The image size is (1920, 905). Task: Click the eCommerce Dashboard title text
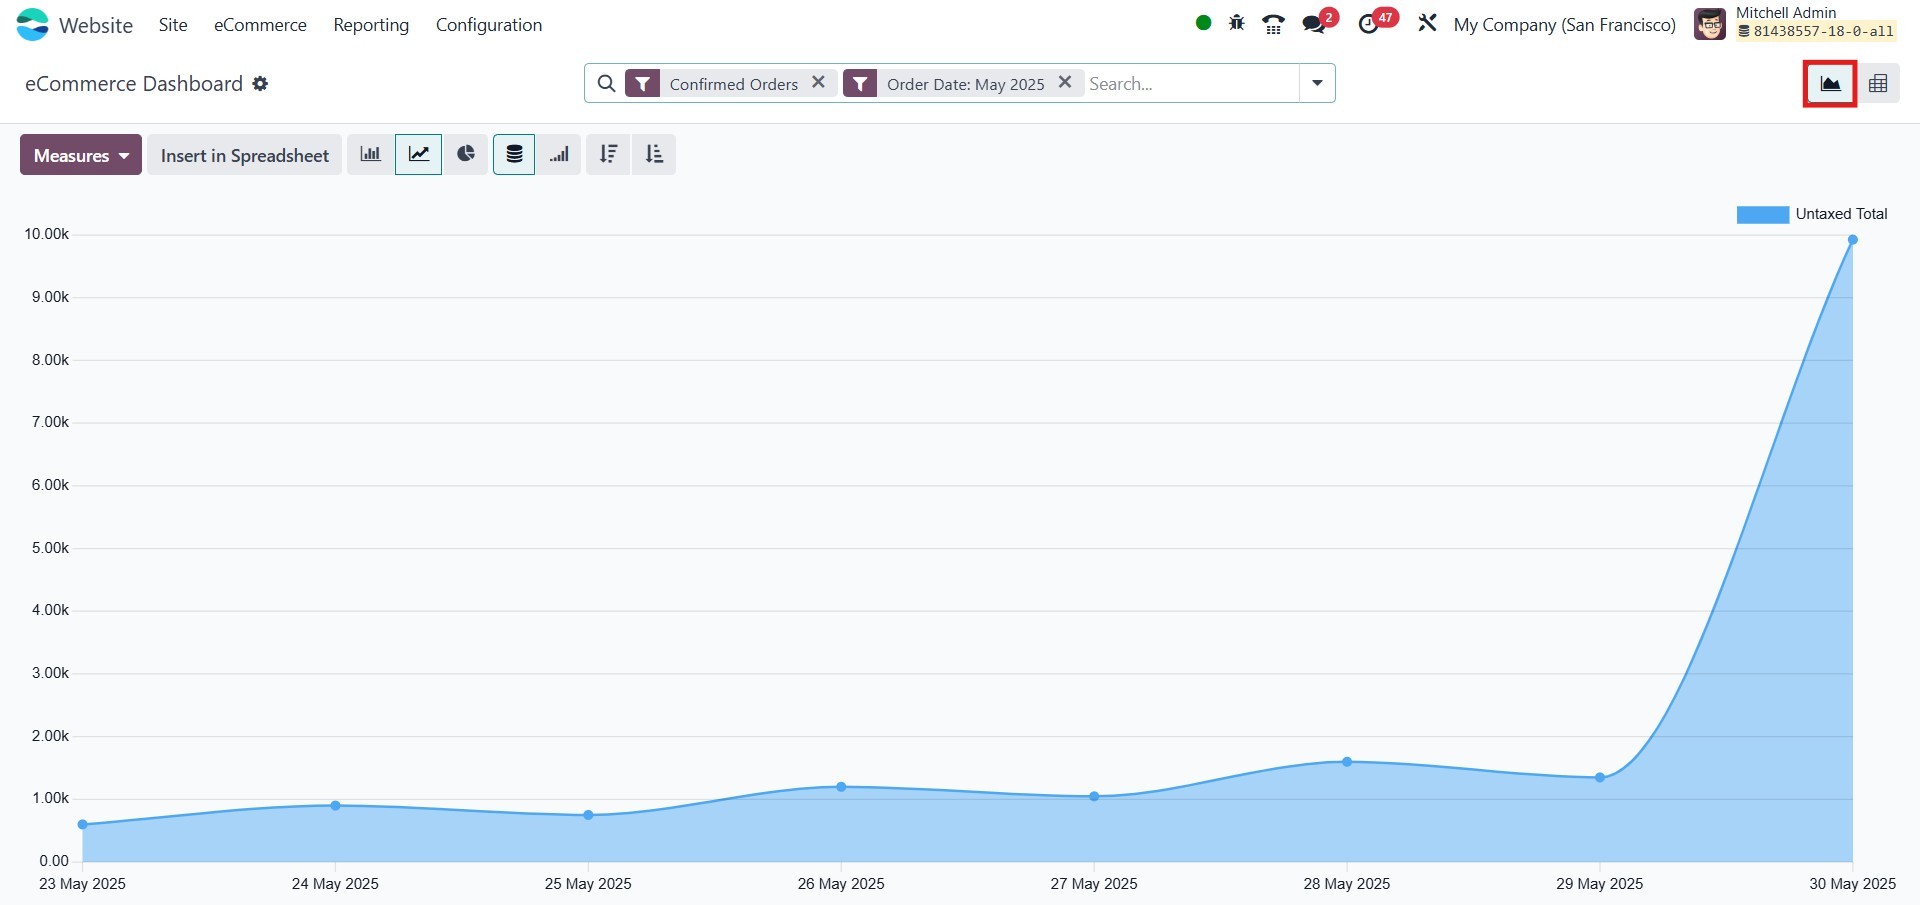134,84
